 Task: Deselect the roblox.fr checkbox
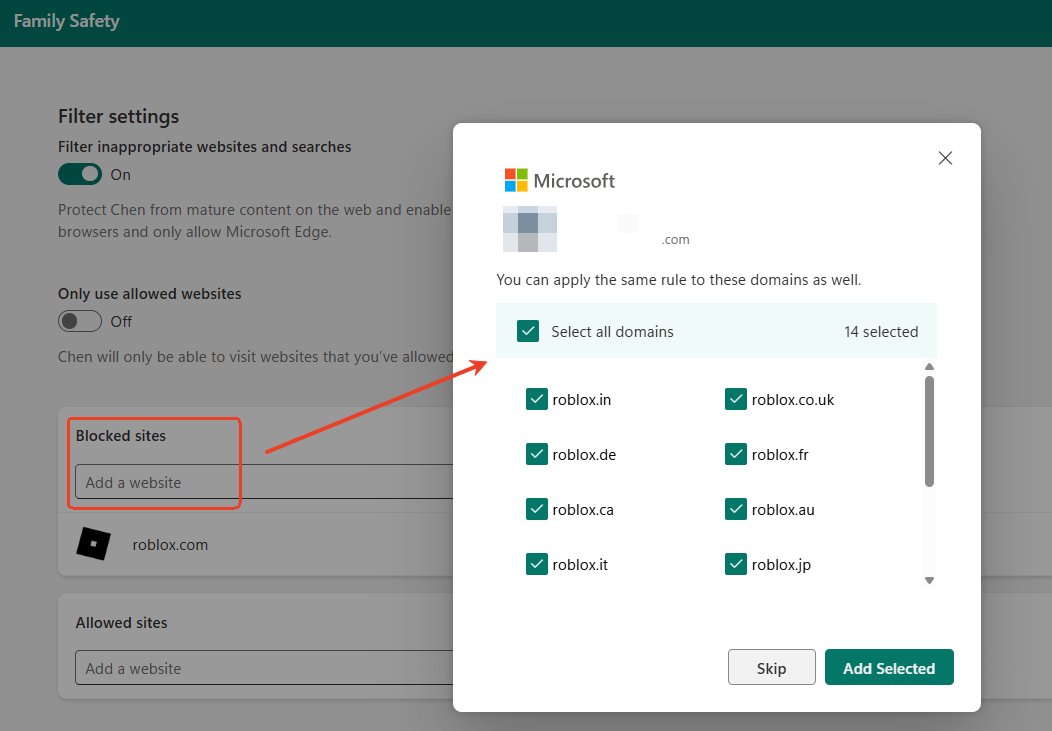click(x=736, y=454)
